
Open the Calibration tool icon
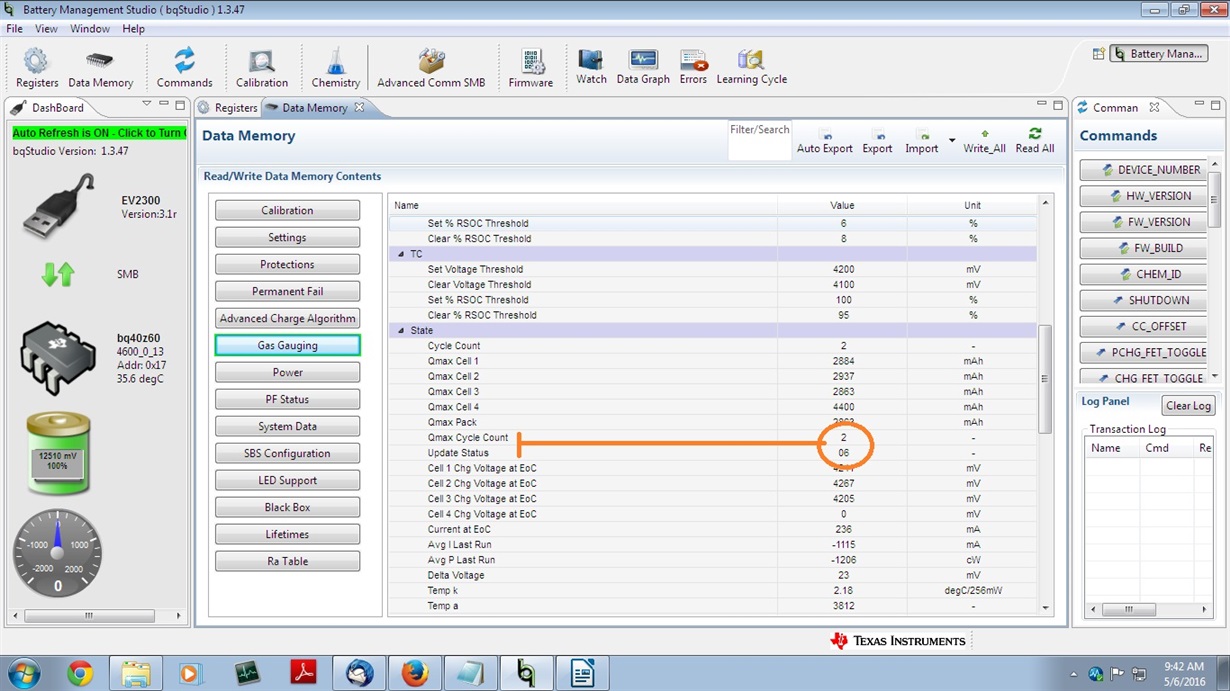[262, 68]
